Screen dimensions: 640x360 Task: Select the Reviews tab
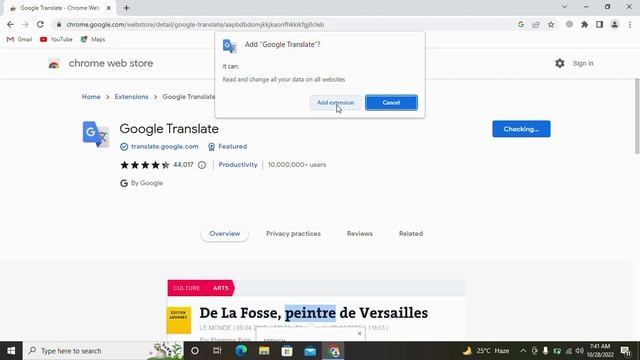click(x=360, y=234)
